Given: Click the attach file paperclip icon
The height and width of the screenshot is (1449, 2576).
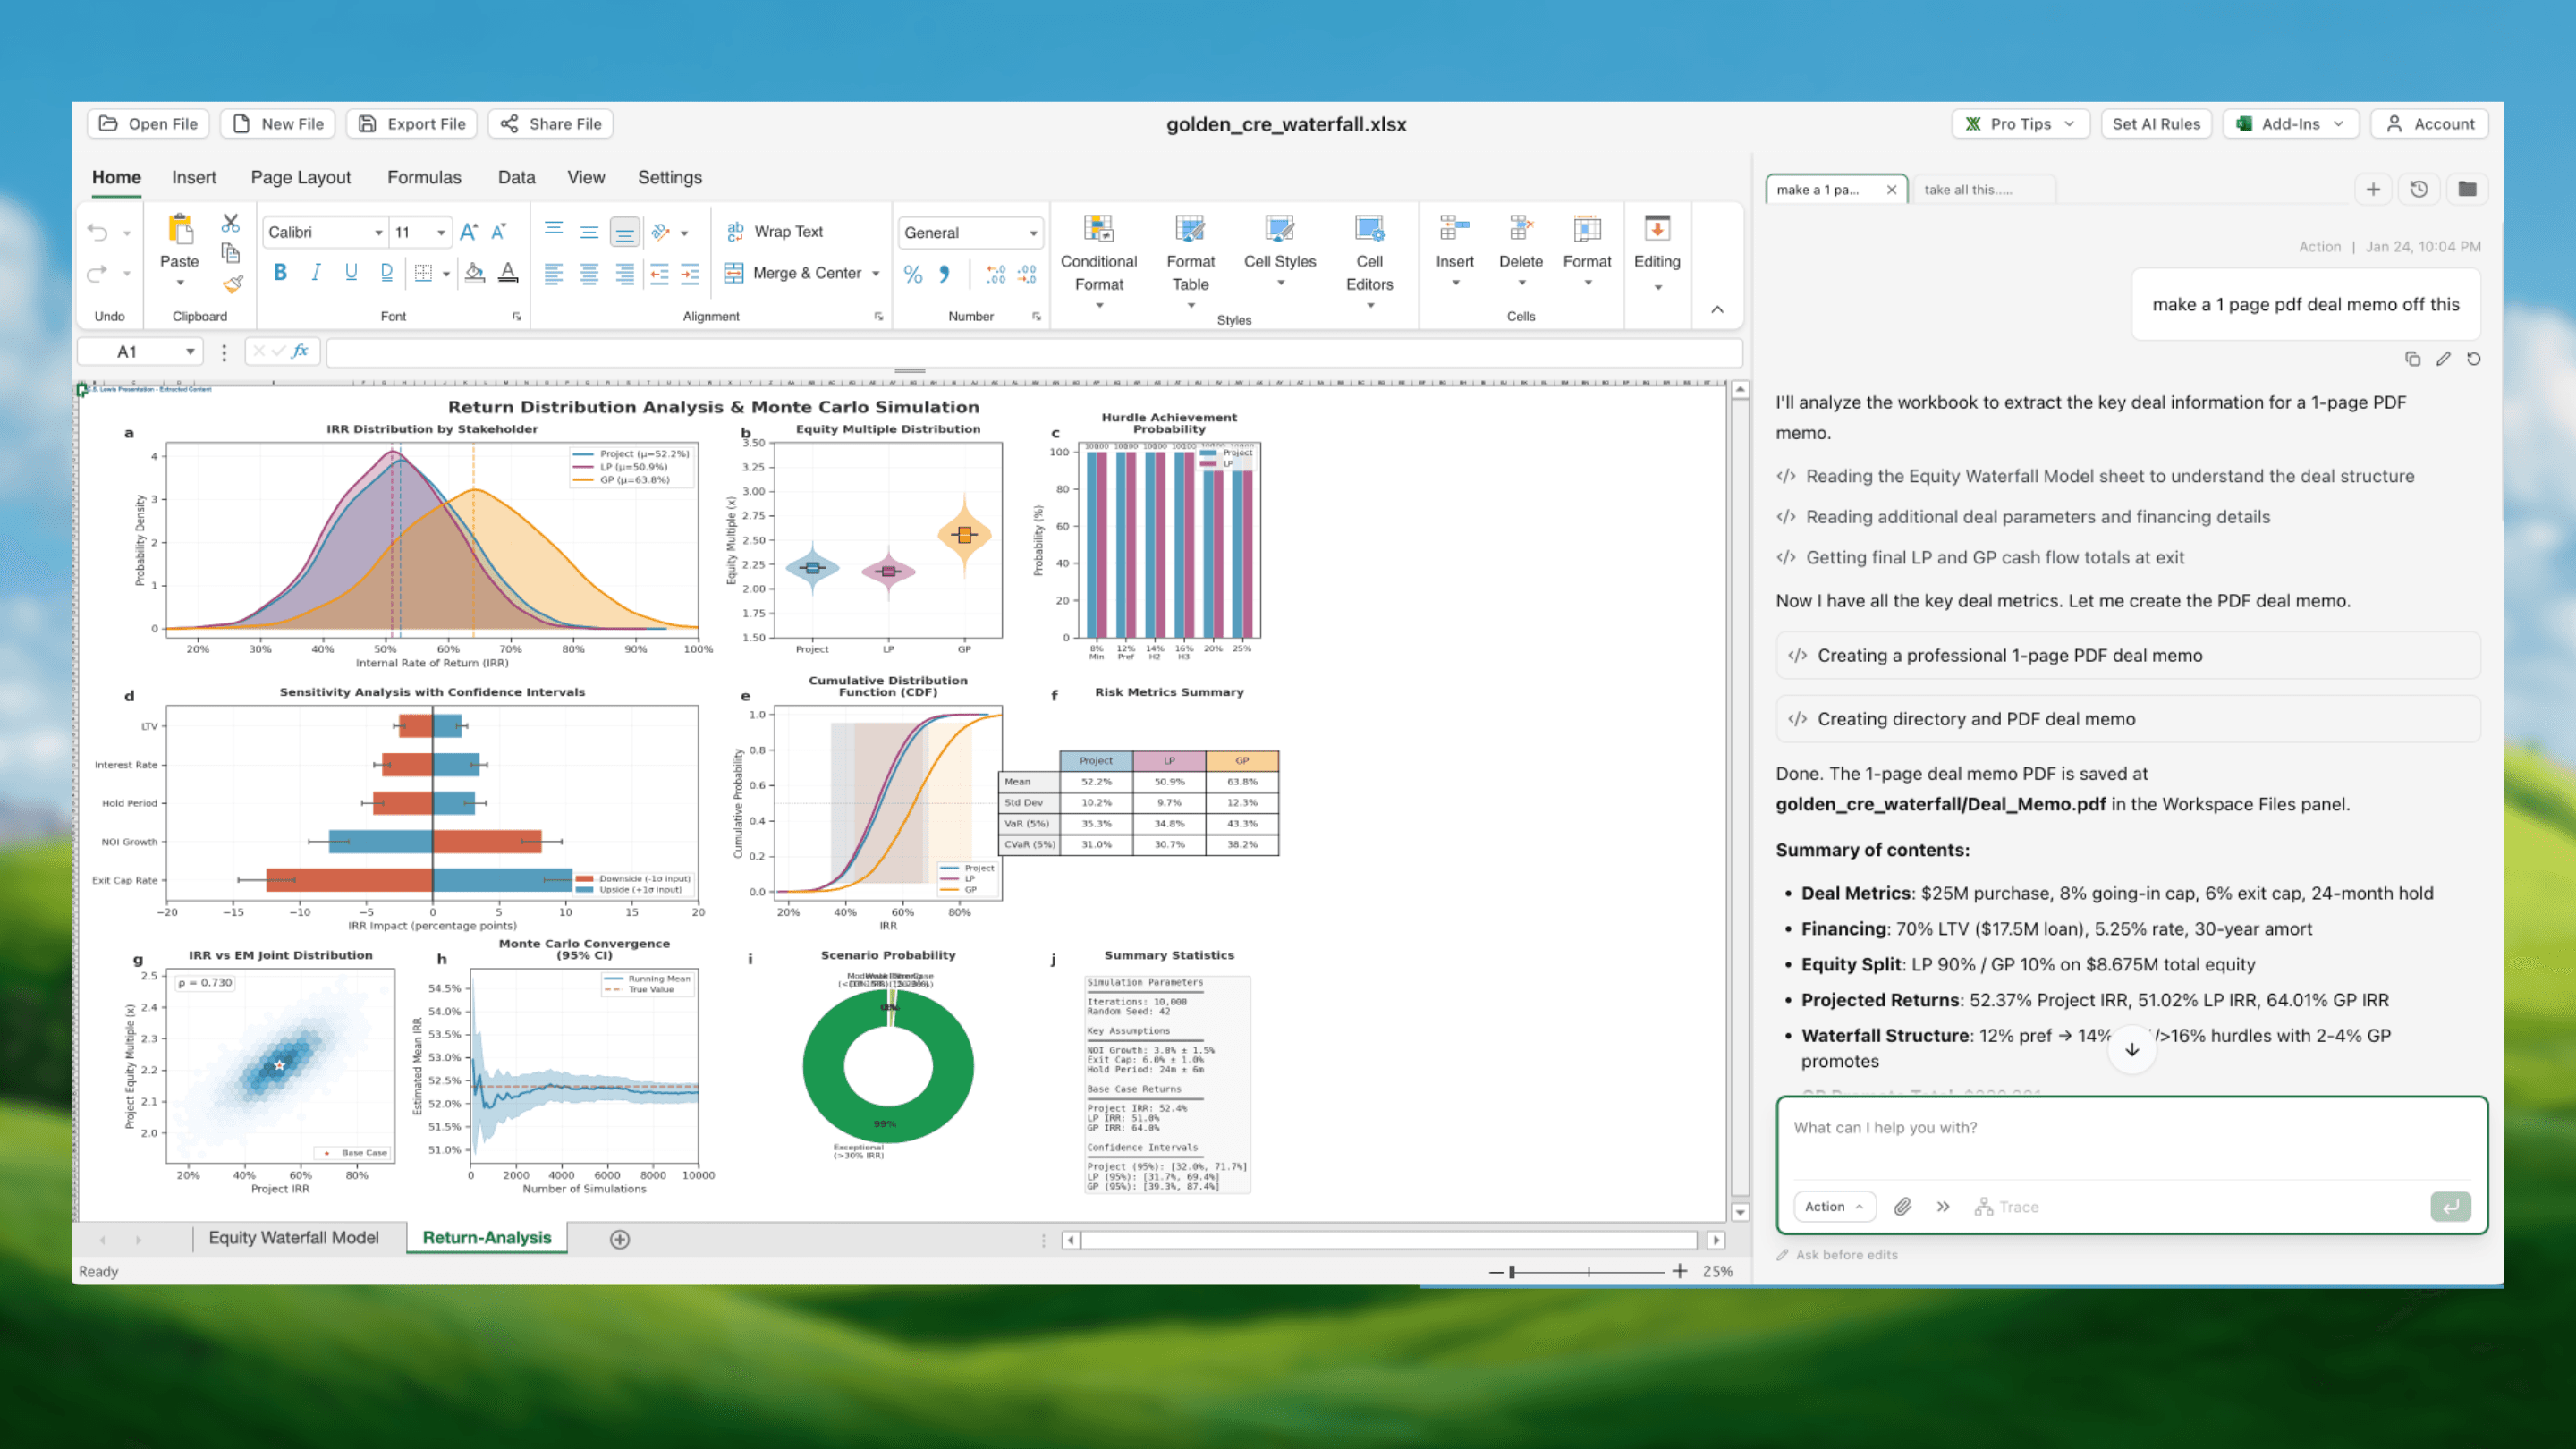Looking at the screenshot, I should tap(1903, 1207).
